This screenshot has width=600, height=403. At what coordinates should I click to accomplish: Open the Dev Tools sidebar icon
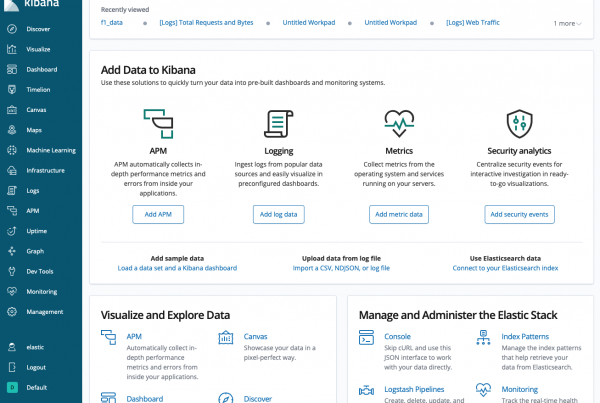click(12, 271)
